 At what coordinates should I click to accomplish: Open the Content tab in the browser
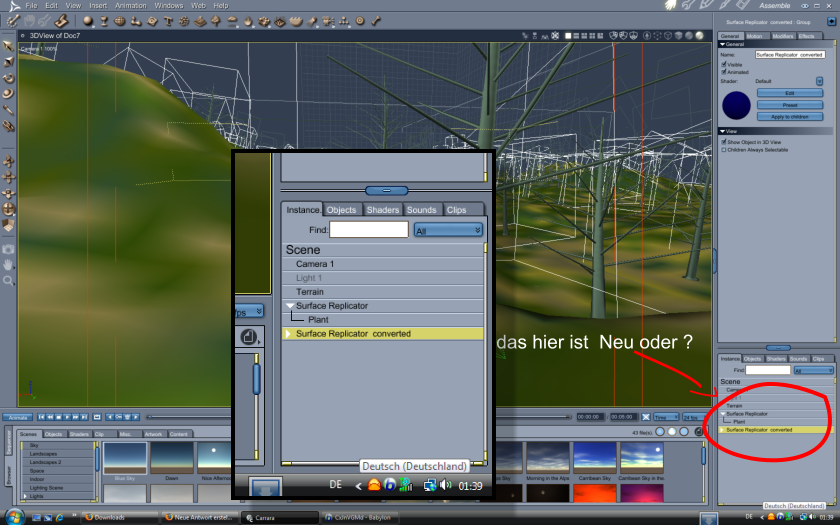[178, 434]
